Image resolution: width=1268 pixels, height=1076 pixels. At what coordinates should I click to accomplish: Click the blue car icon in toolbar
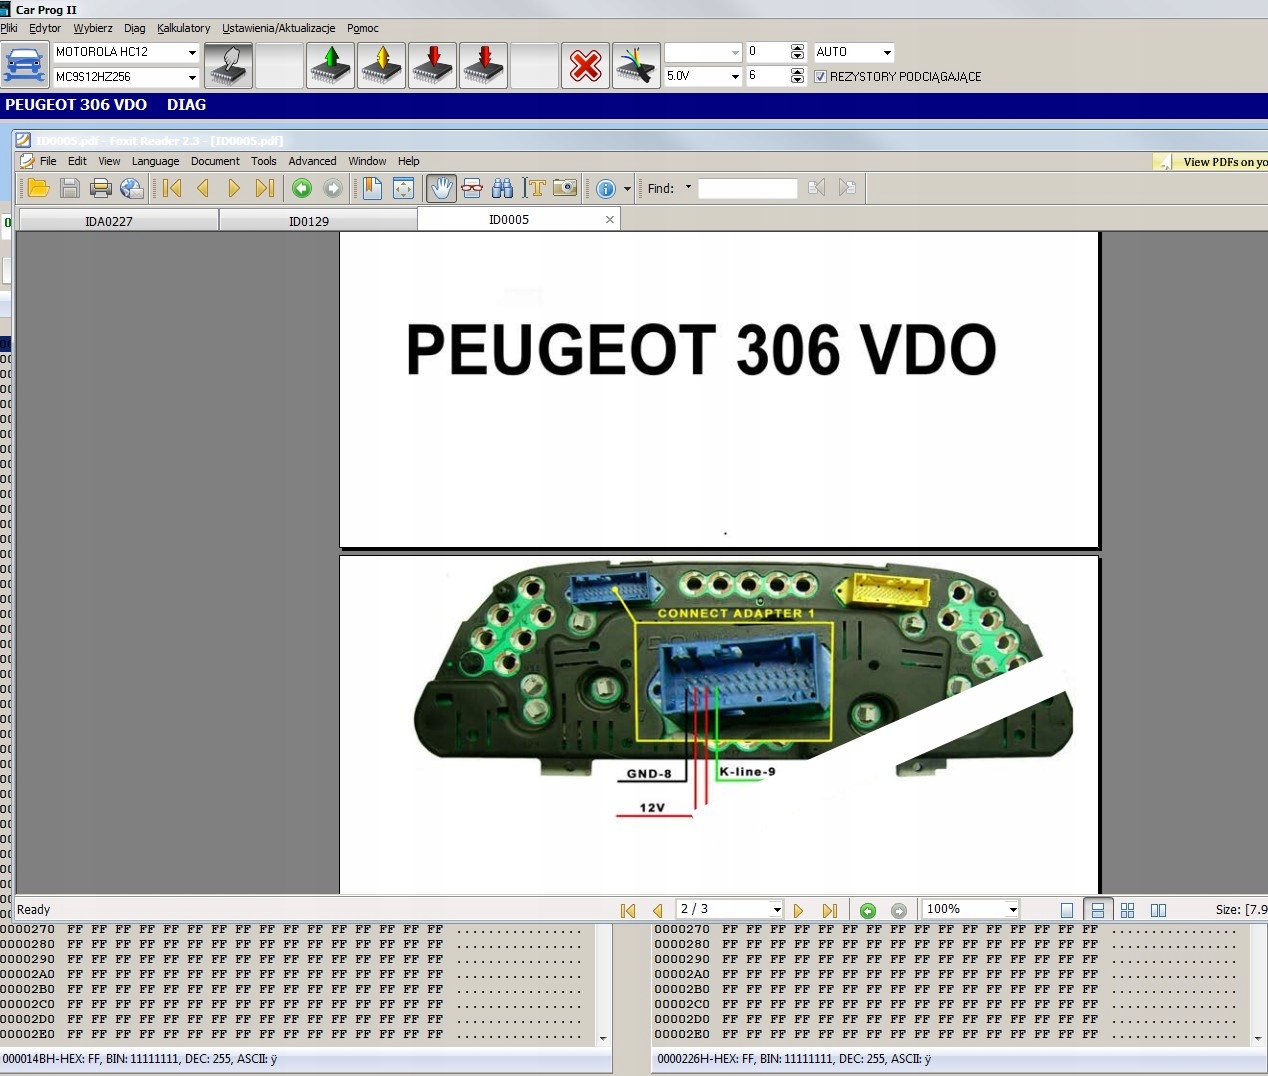(x=25, y=65)
